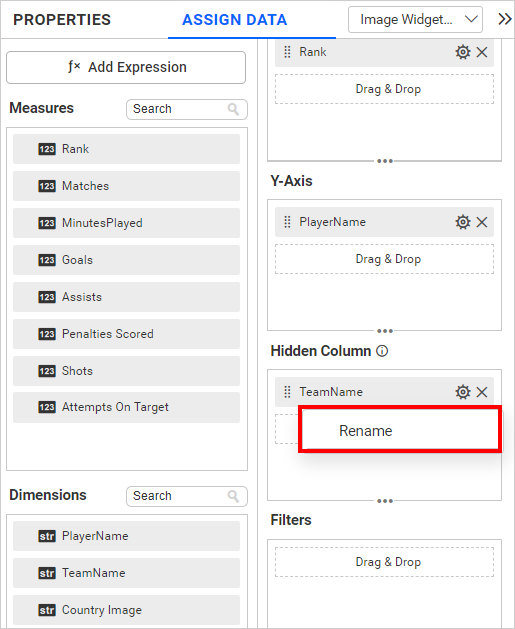
Task: Open Image Widget dropdown
Action: coord(415,19)
